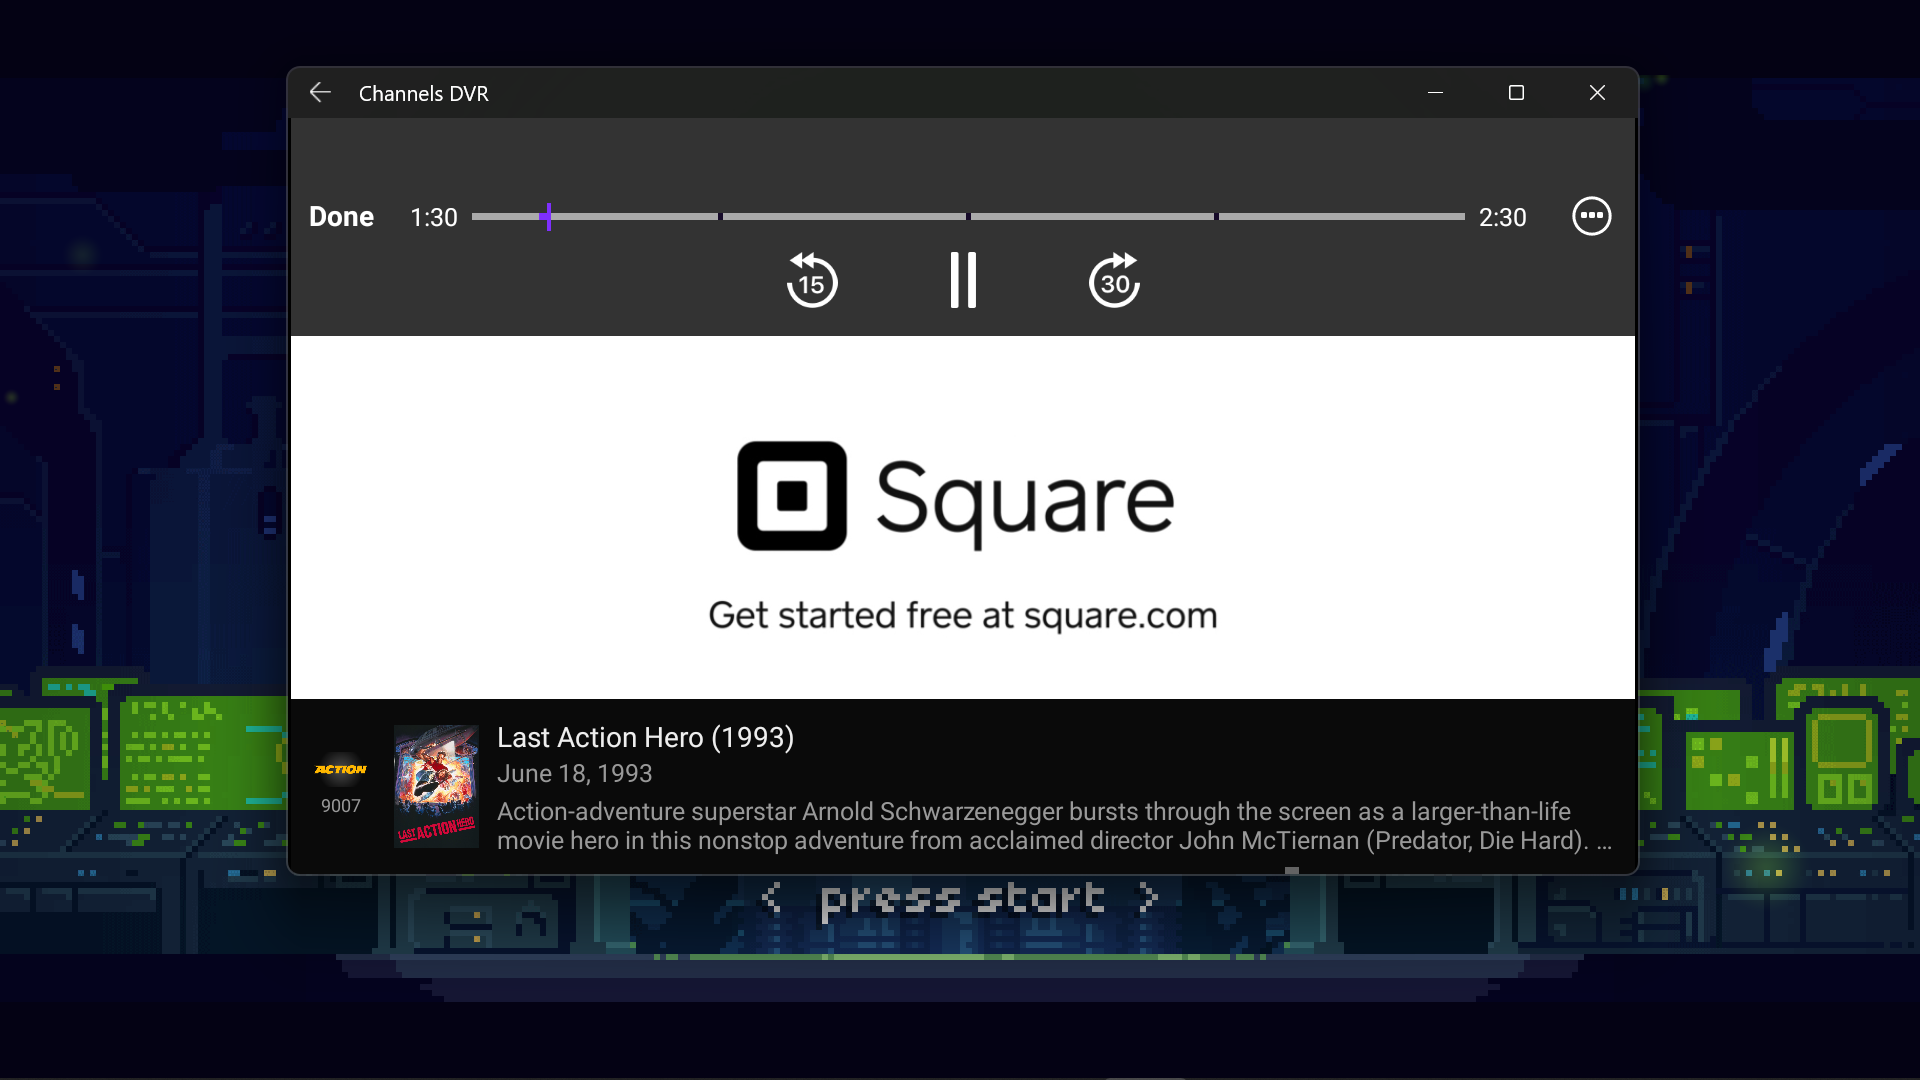Skip forward 30 seconds
1920x1080 pixels.
tap(1114, 281)
